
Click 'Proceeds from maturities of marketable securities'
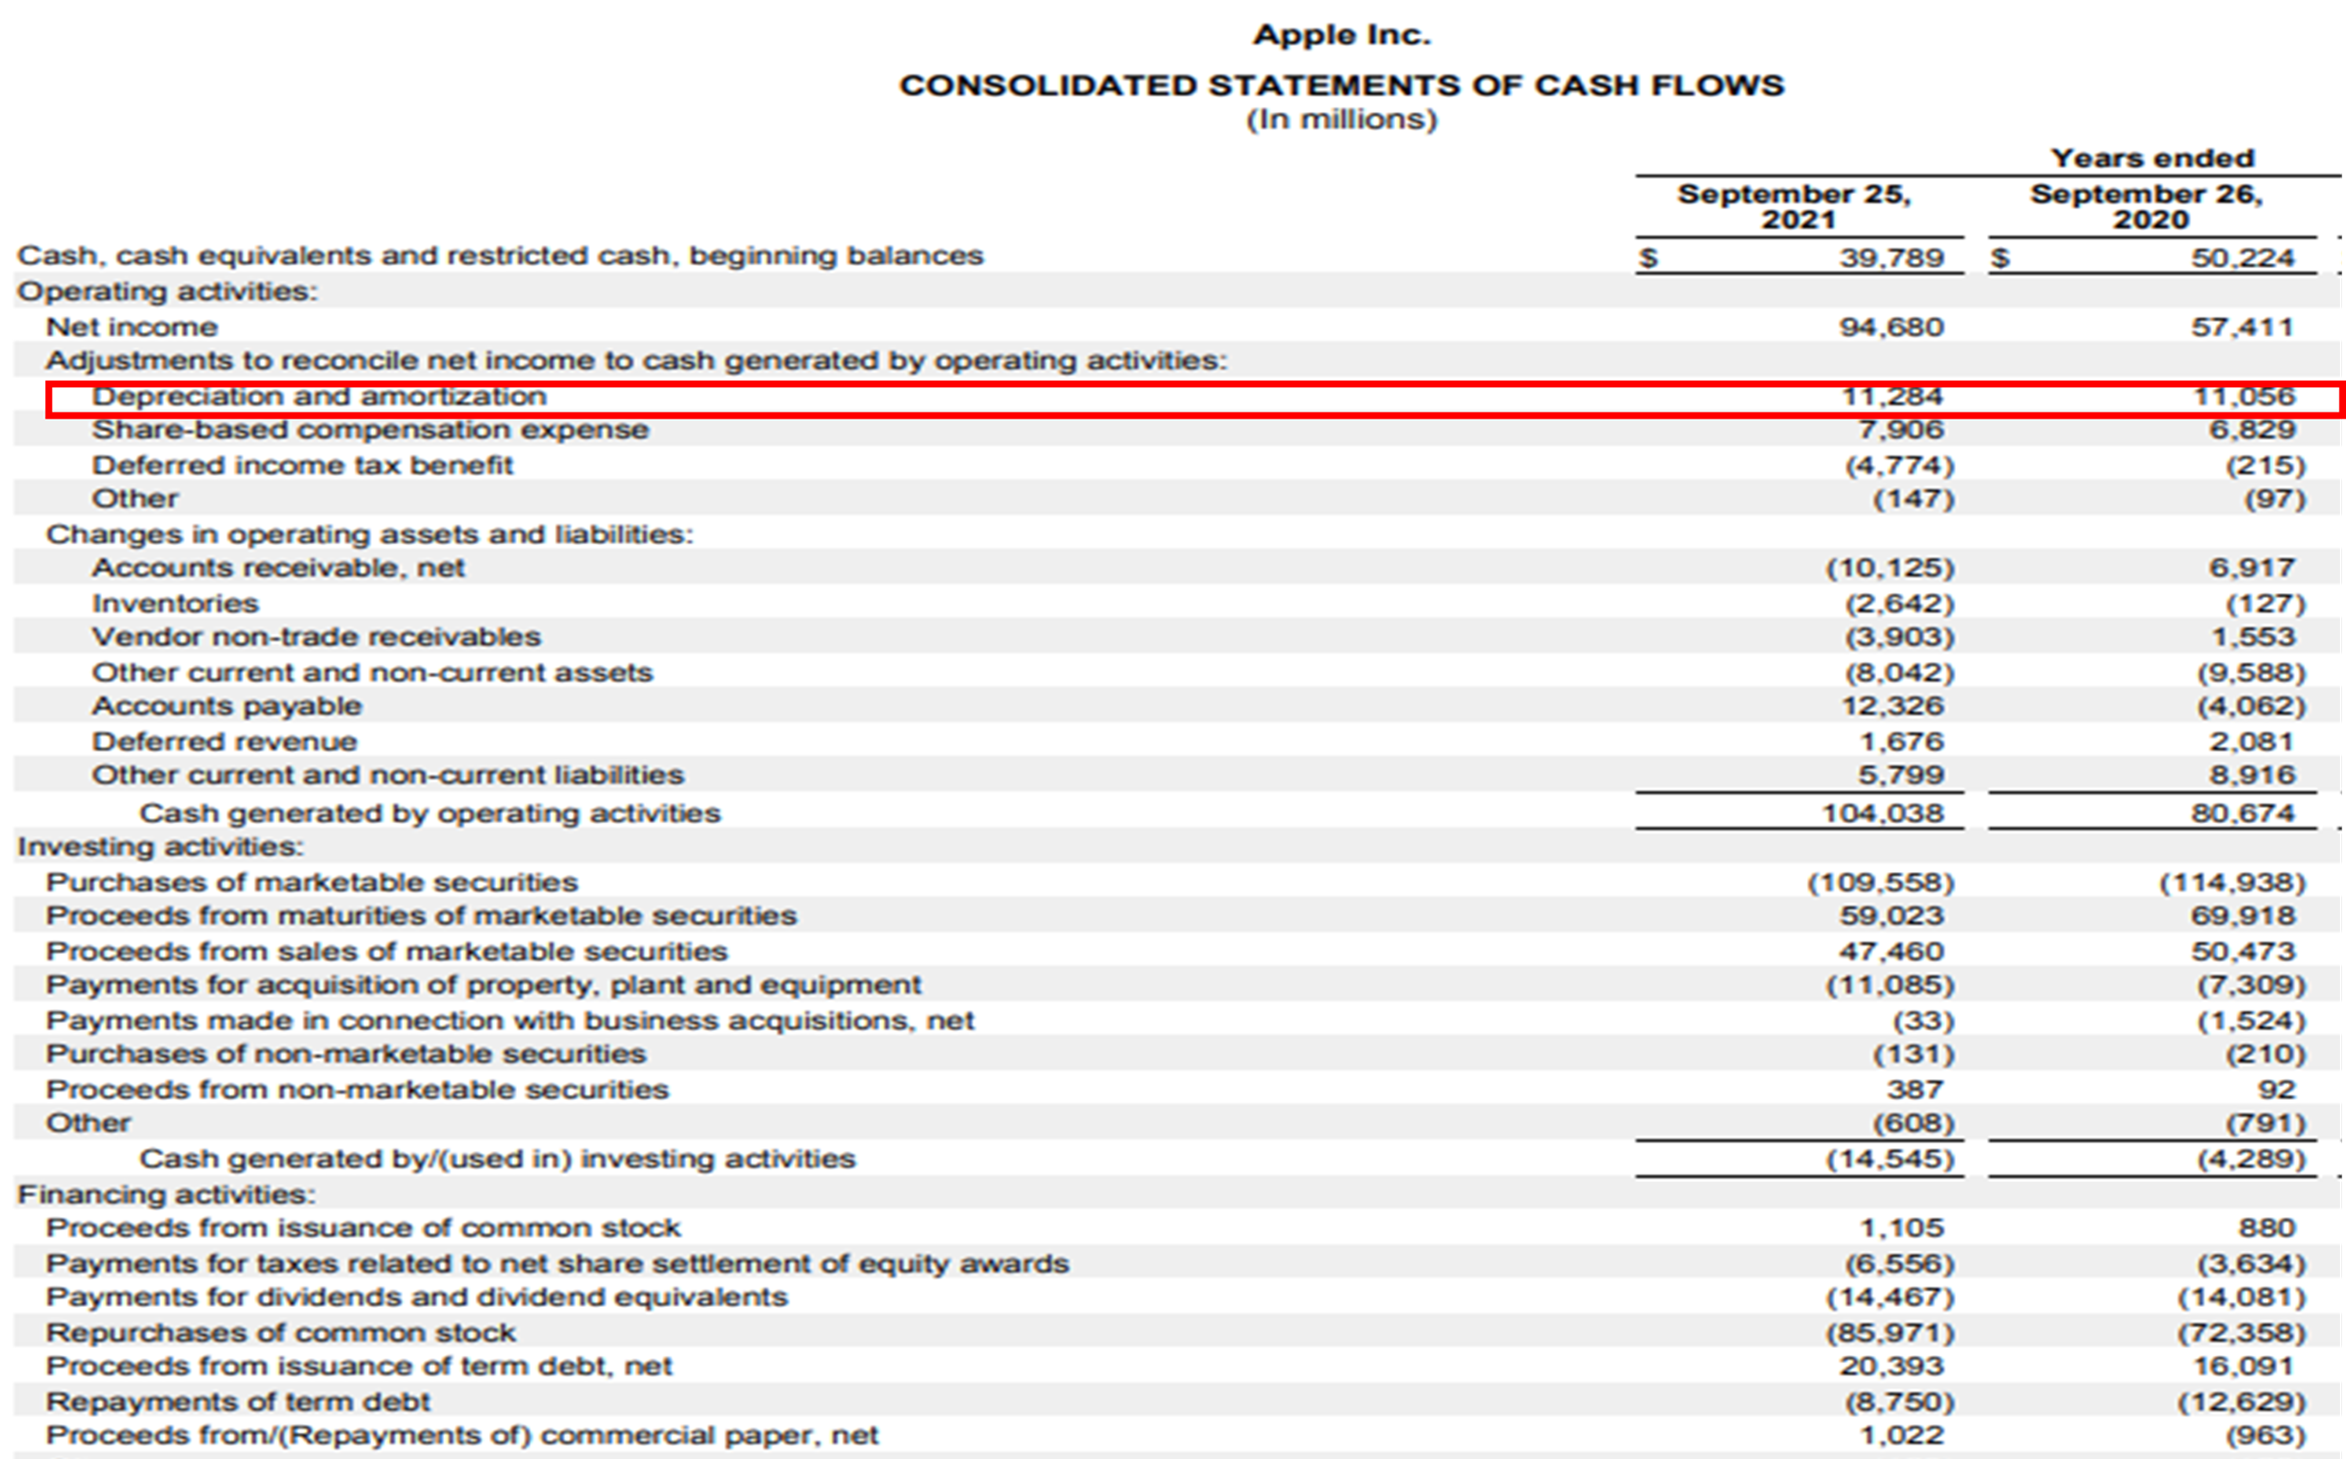(x=421, y=916)
